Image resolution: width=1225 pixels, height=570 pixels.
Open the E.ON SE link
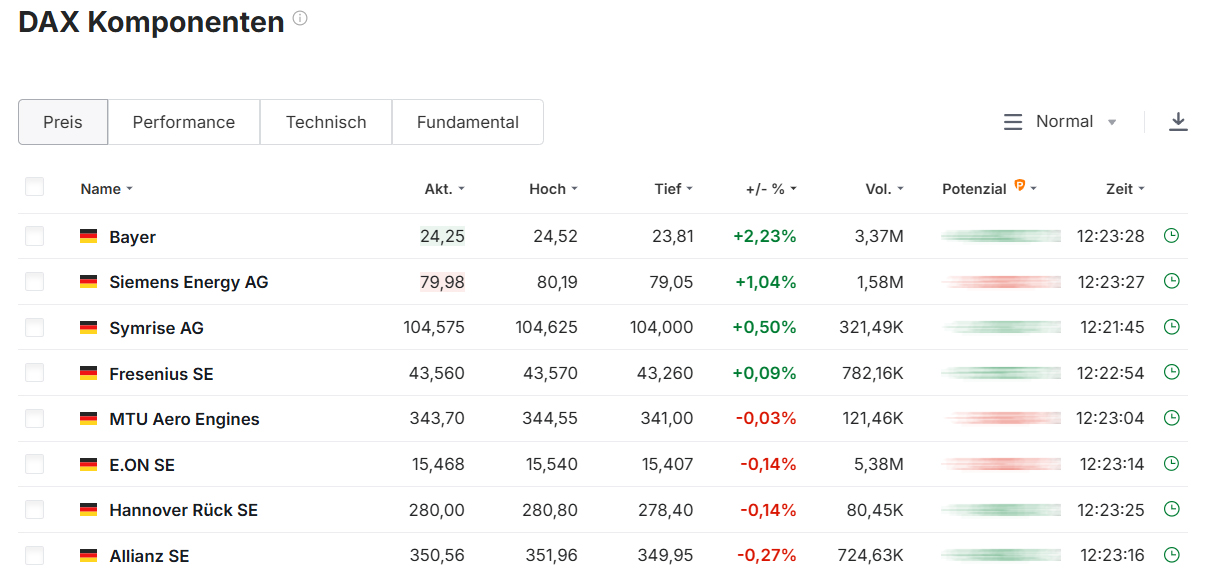pos(142,465)
